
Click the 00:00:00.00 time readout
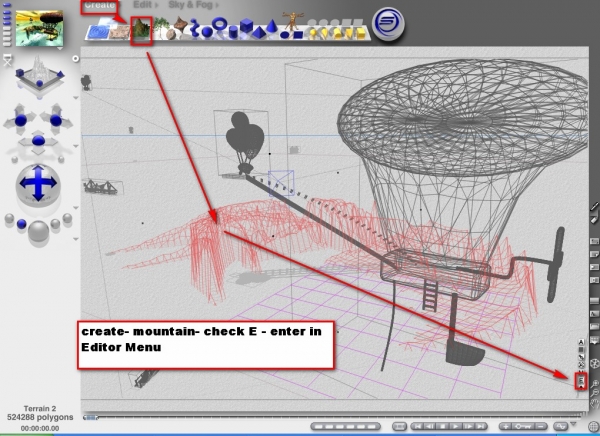[x=39, y=428]
